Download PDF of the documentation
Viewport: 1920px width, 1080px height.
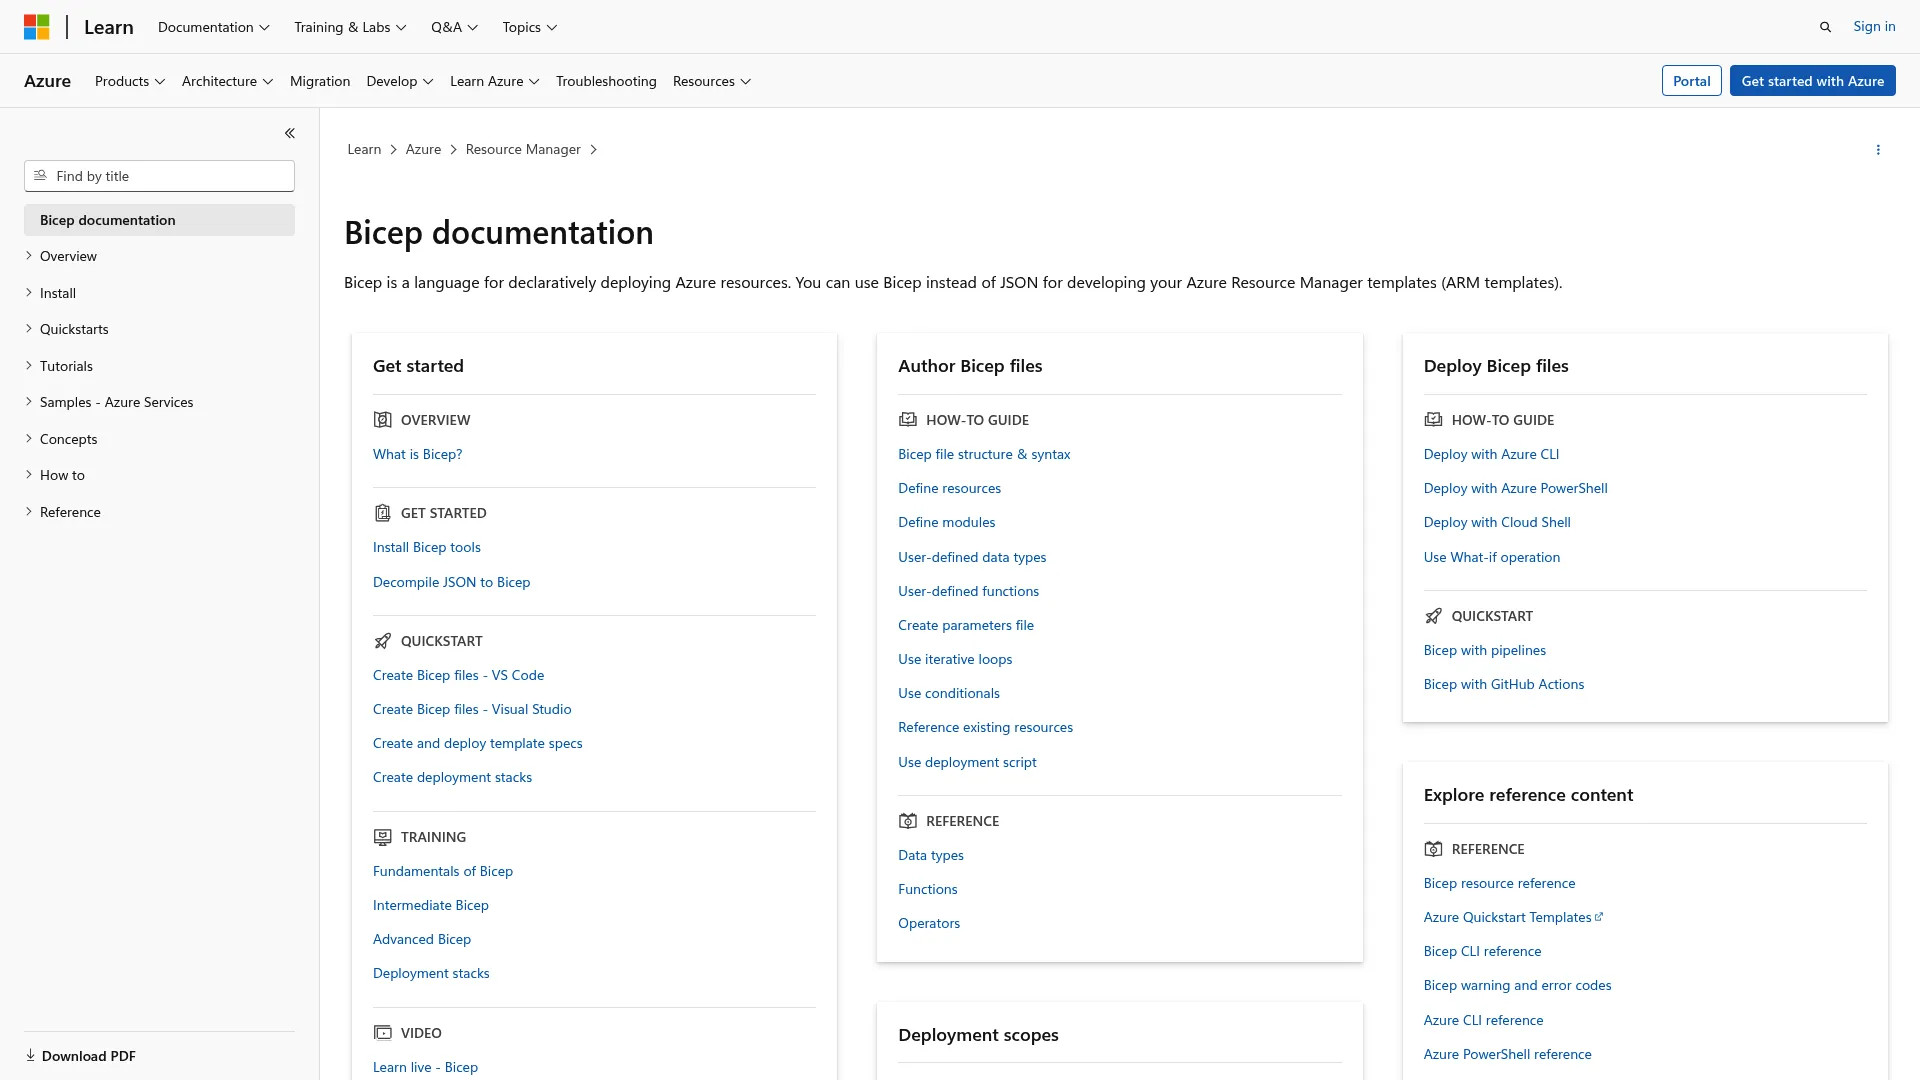(x=80, y=1056)
